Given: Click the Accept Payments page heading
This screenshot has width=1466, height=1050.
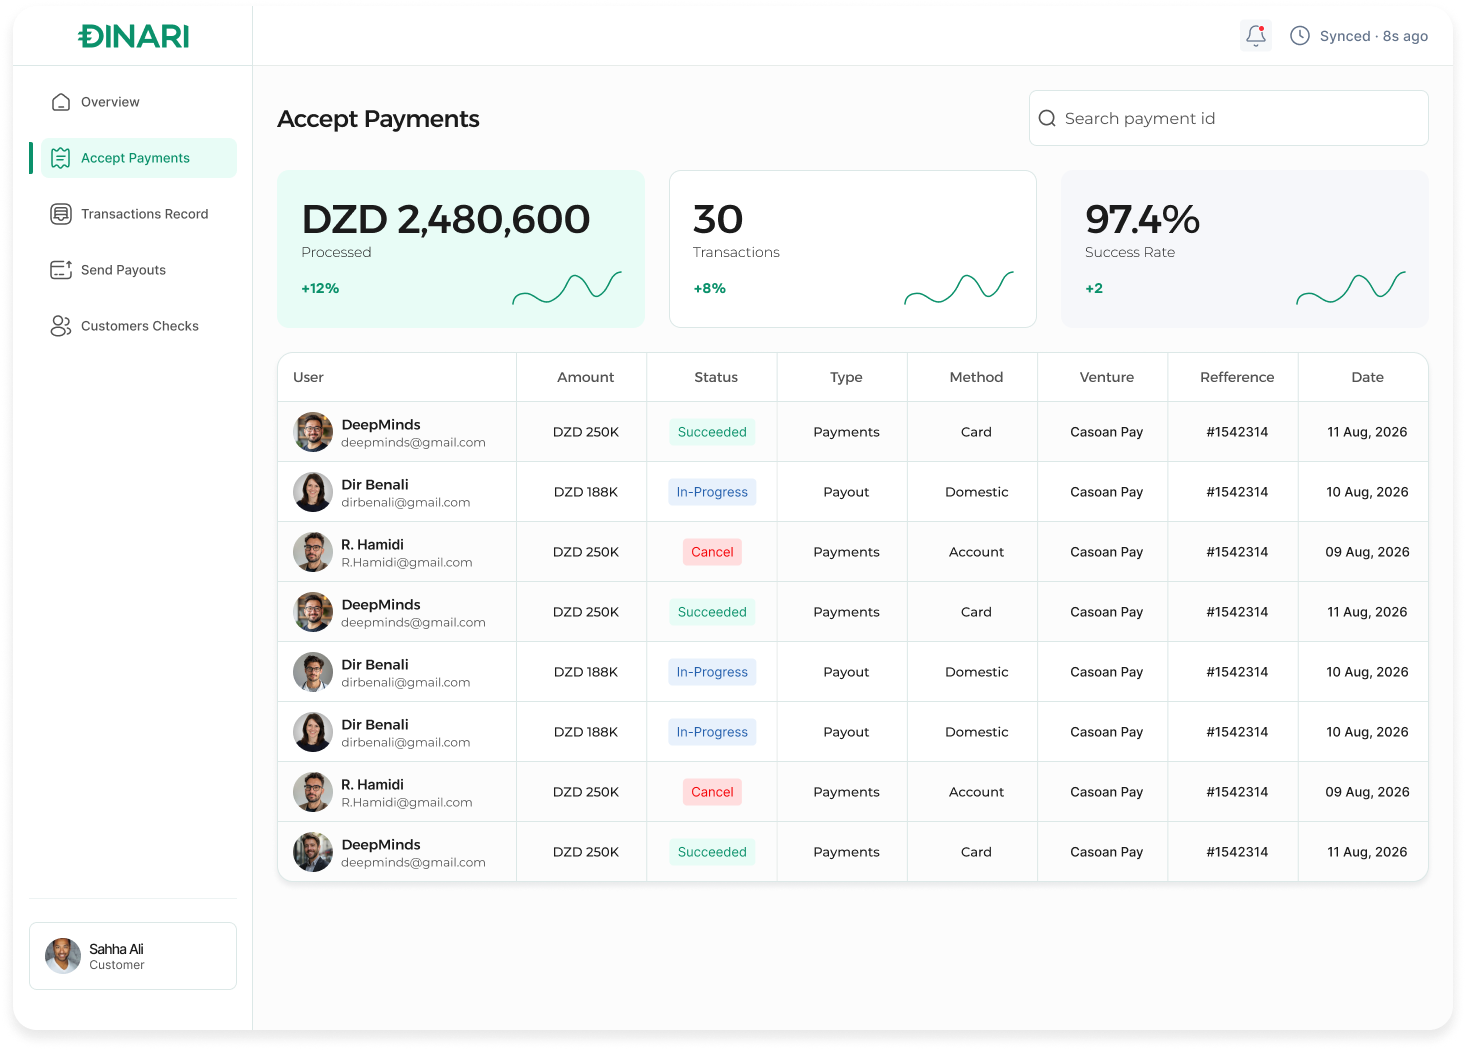Looking at the screenshot, I should [378, 119].
